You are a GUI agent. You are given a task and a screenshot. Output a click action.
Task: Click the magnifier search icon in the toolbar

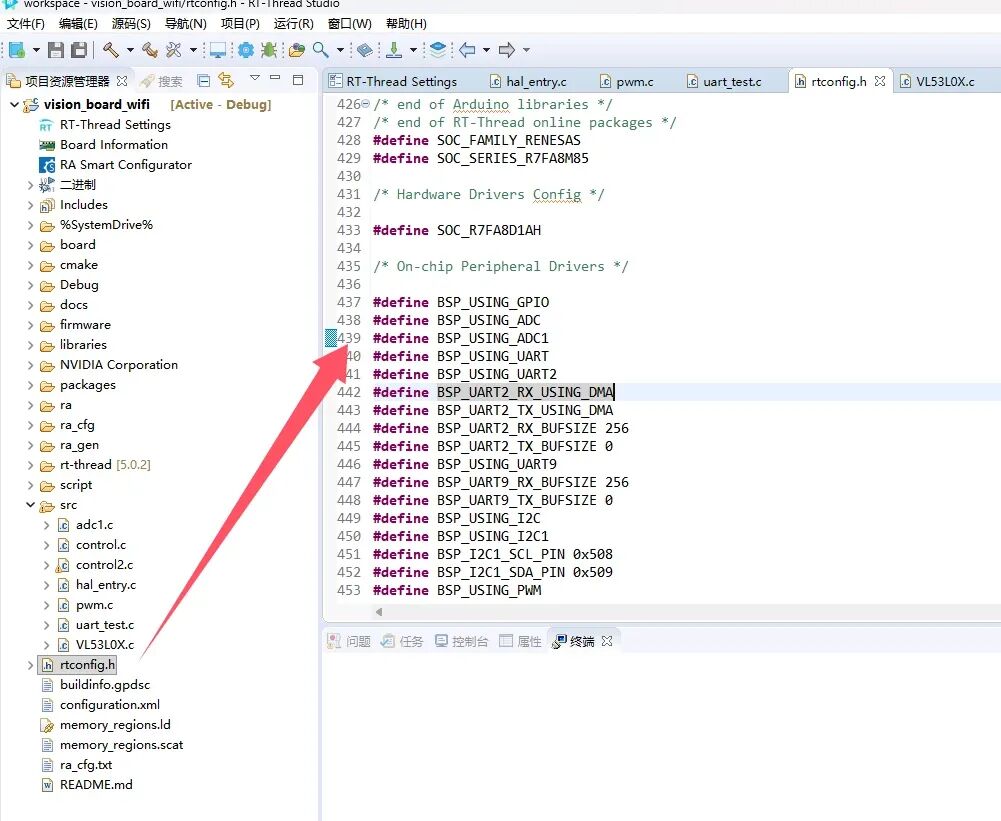click(320, 49)
